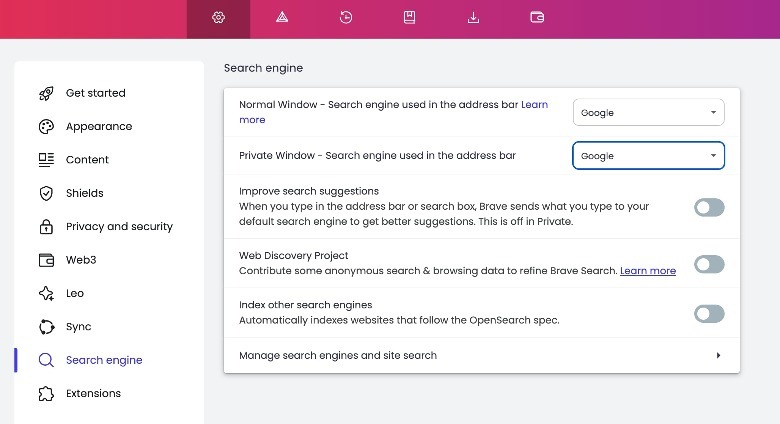Open the Extensions settings section
The height and width of the screenshot is (424, 780).
(x=94, y=393)
